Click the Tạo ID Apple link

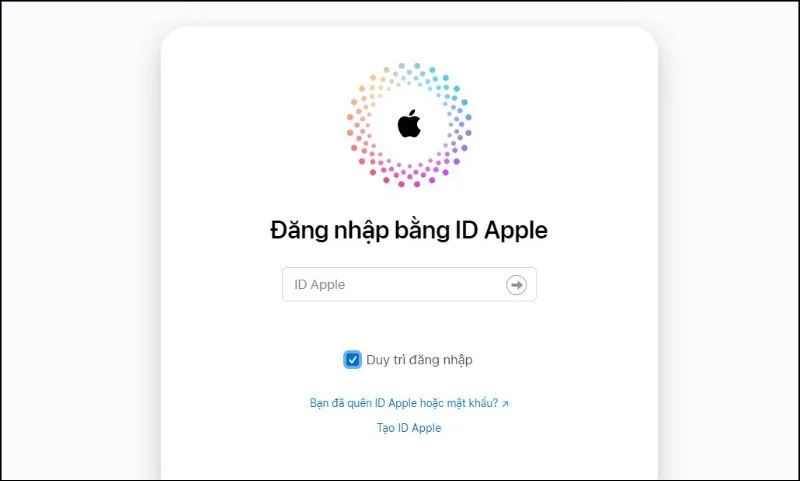coord(409,427)
